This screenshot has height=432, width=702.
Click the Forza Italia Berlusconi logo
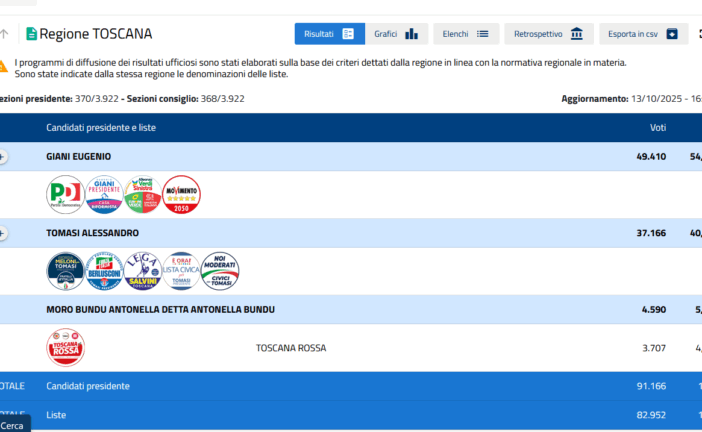coord(104,271)
